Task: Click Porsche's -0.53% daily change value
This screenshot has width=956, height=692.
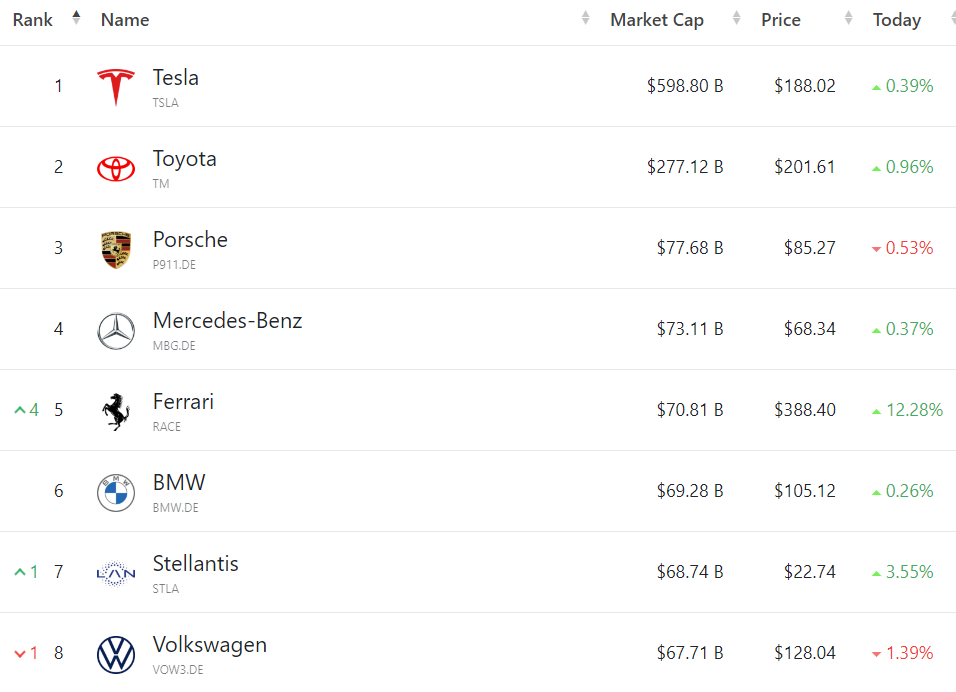Action: point(909,248)
